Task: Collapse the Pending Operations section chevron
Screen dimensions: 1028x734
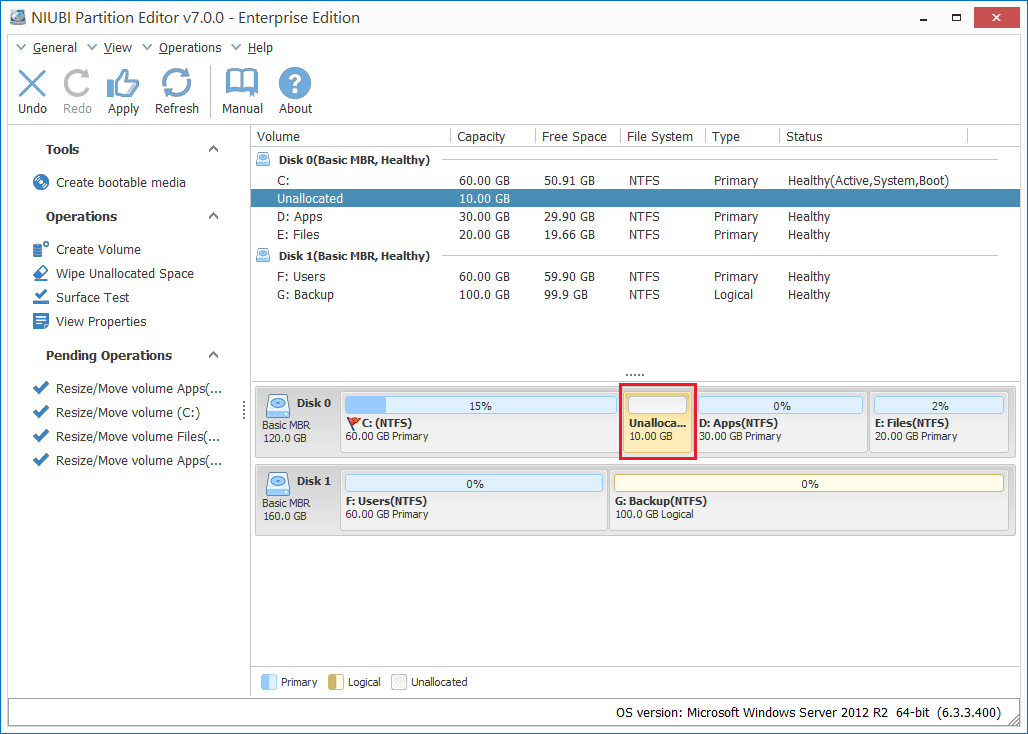Action: pyautogui.click(x=213, y=355)
